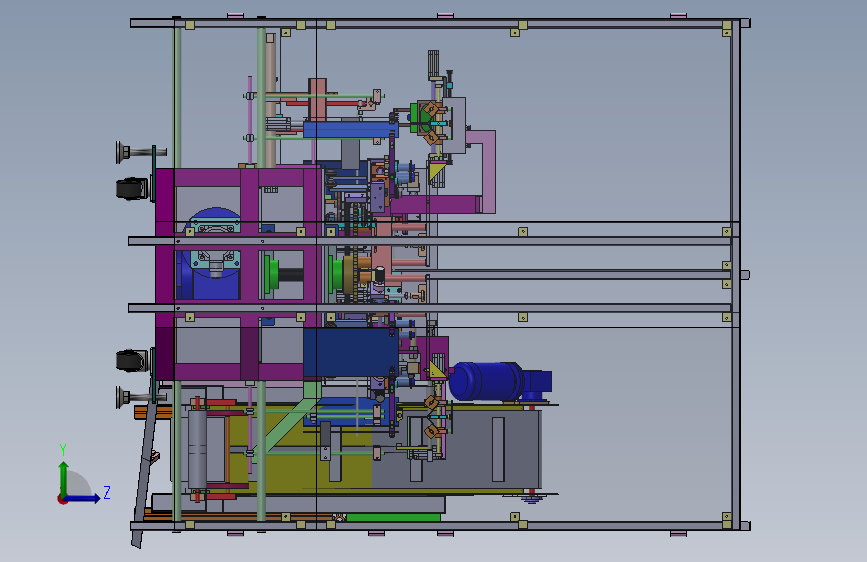Select the dark navy rectangular box

[x=350, y=353]
